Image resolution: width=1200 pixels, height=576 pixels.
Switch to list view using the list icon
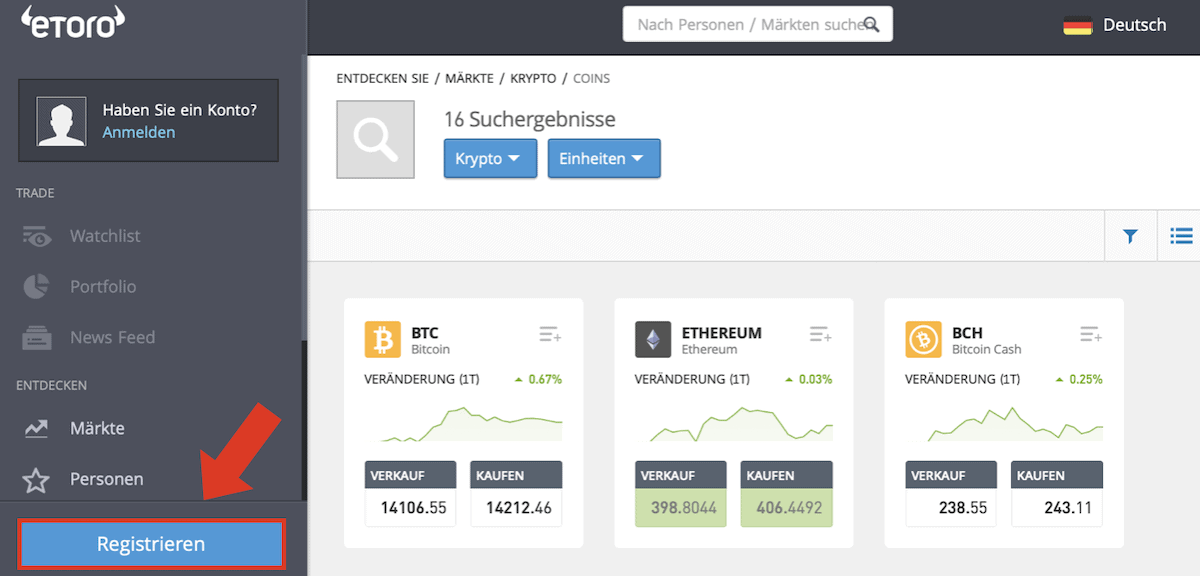coord(1181,235)
